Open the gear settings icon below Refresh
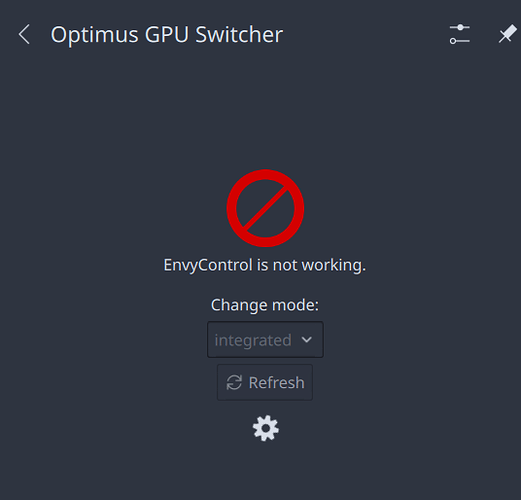 pyautogui.click(x=266, y=428)
